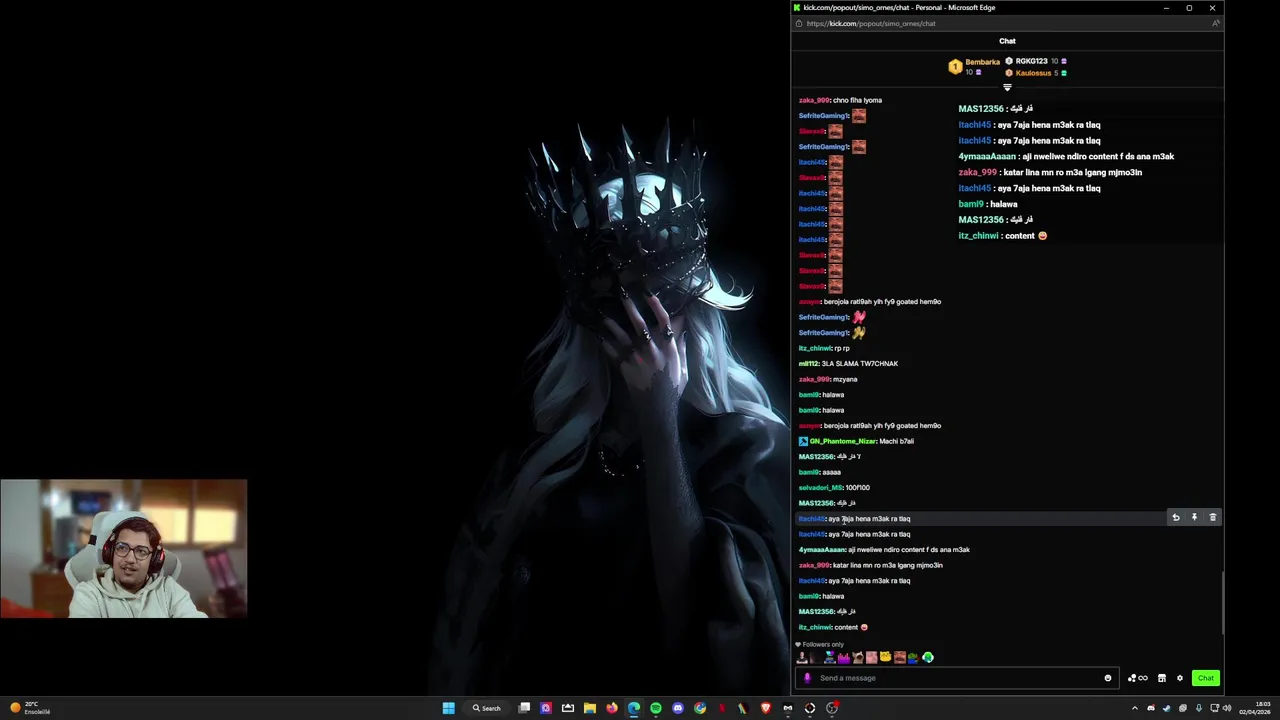Delete the hovered itachi45 message
The height and width of the screenshot is (720, 1280).
pos(1213,518)
